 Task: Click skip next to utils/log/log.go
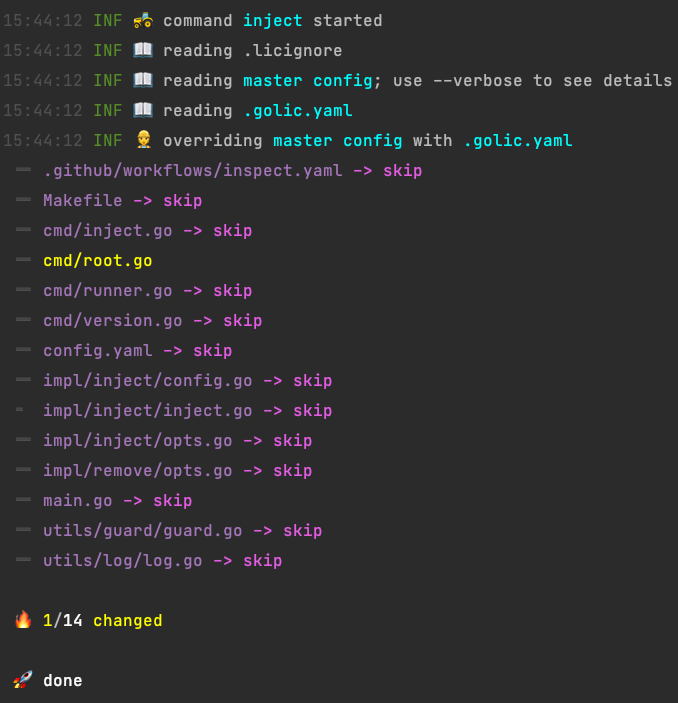[x=263, y=561]
